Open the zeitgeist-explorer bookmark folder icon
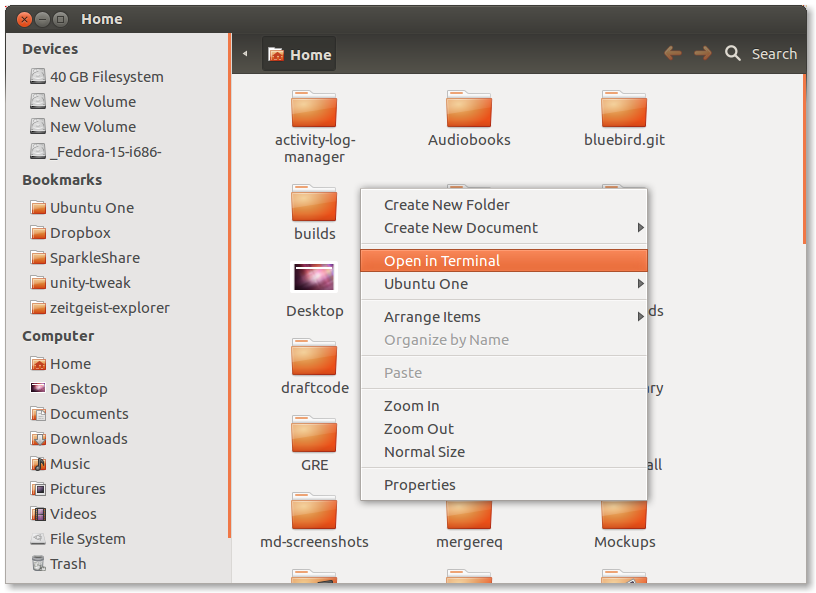Screen dimensions: 816x593 38,308
